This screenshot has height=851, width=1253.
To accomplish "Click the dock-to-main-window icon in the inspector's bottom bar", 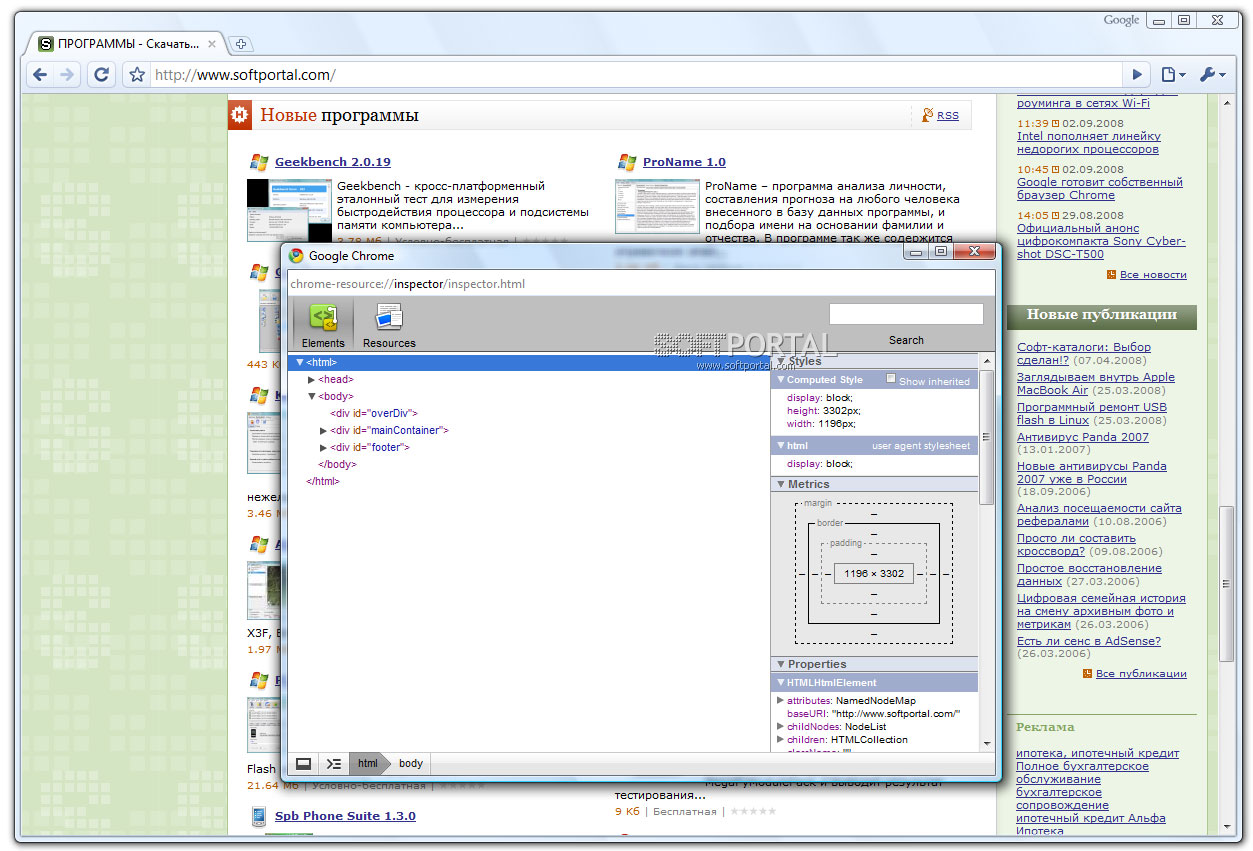I will coord(303,764).
